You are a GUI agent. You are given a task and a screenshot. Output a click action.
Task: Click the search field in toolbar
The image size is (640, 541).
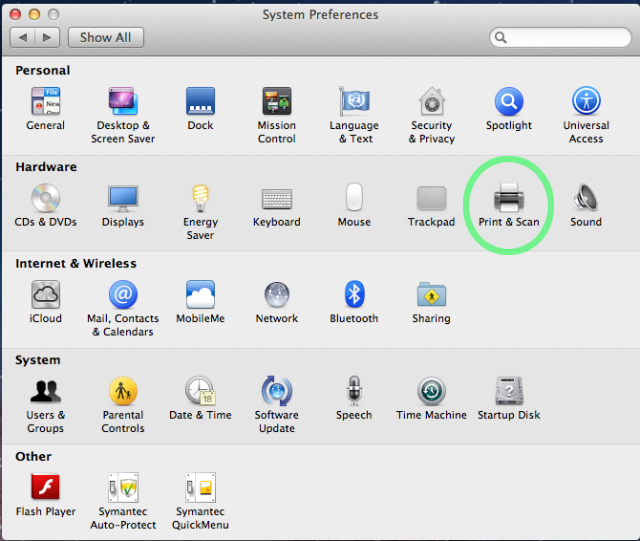click(560, 38)
